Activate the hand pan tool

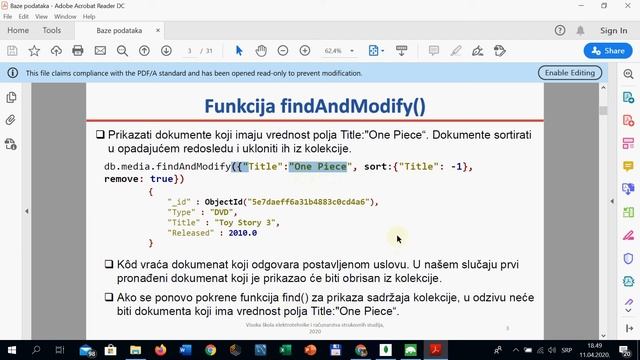pos(261,51)
